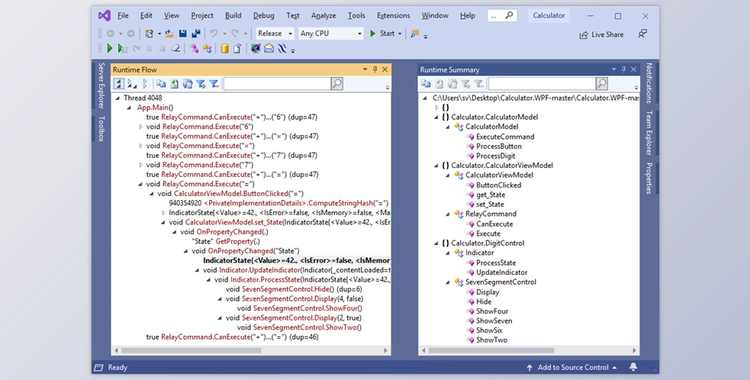Click the Redo arrow icon

coord(235,34)
